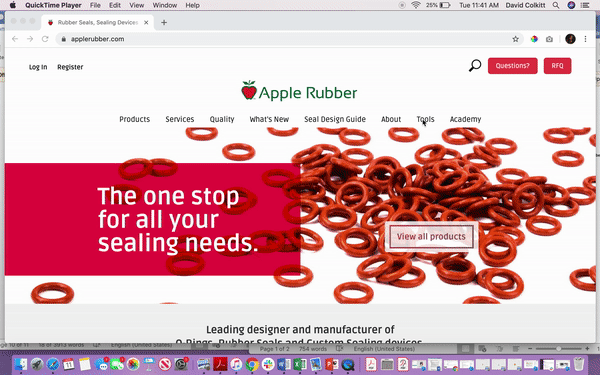The image size is (600, 375).
Task: Open the Chrome profile avatar
Action: coord(570,39)
